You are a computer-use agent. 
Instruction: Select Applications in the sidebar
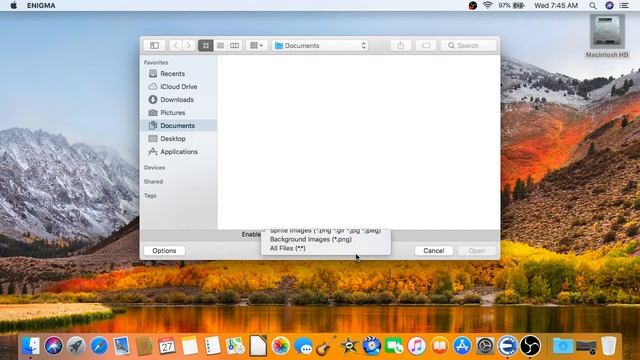(178, 152)
